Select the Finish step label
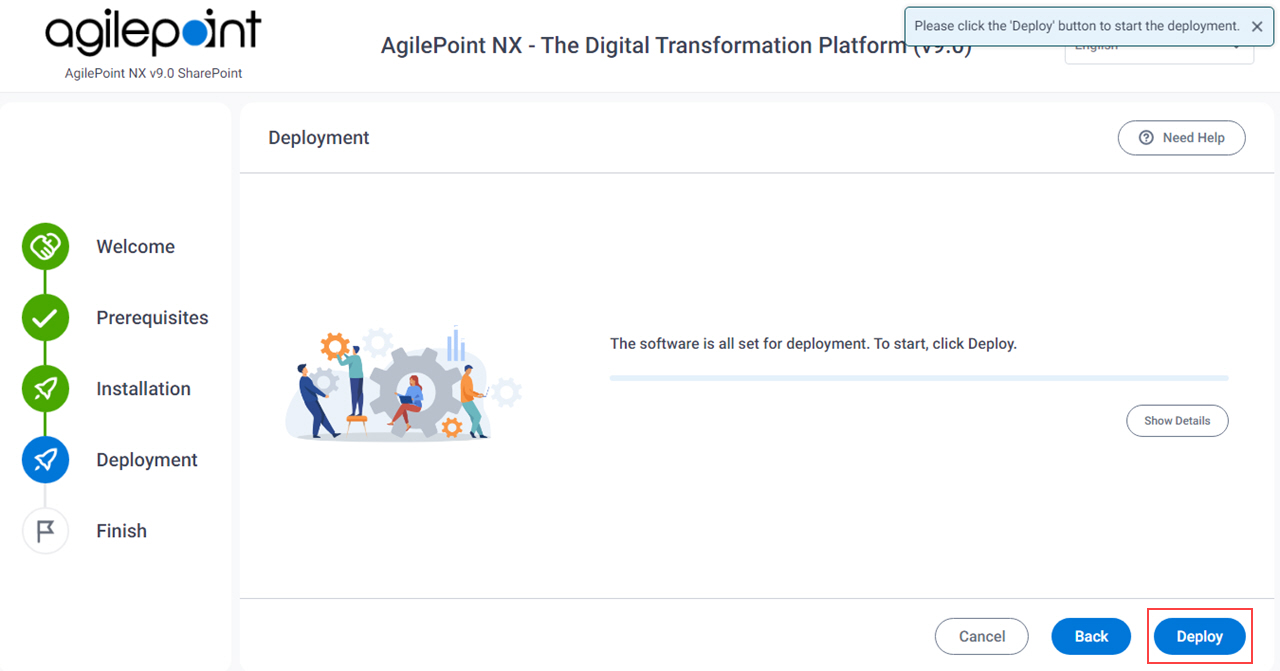Viewport: 1280px width, 671px height. [x=121, y=531]
